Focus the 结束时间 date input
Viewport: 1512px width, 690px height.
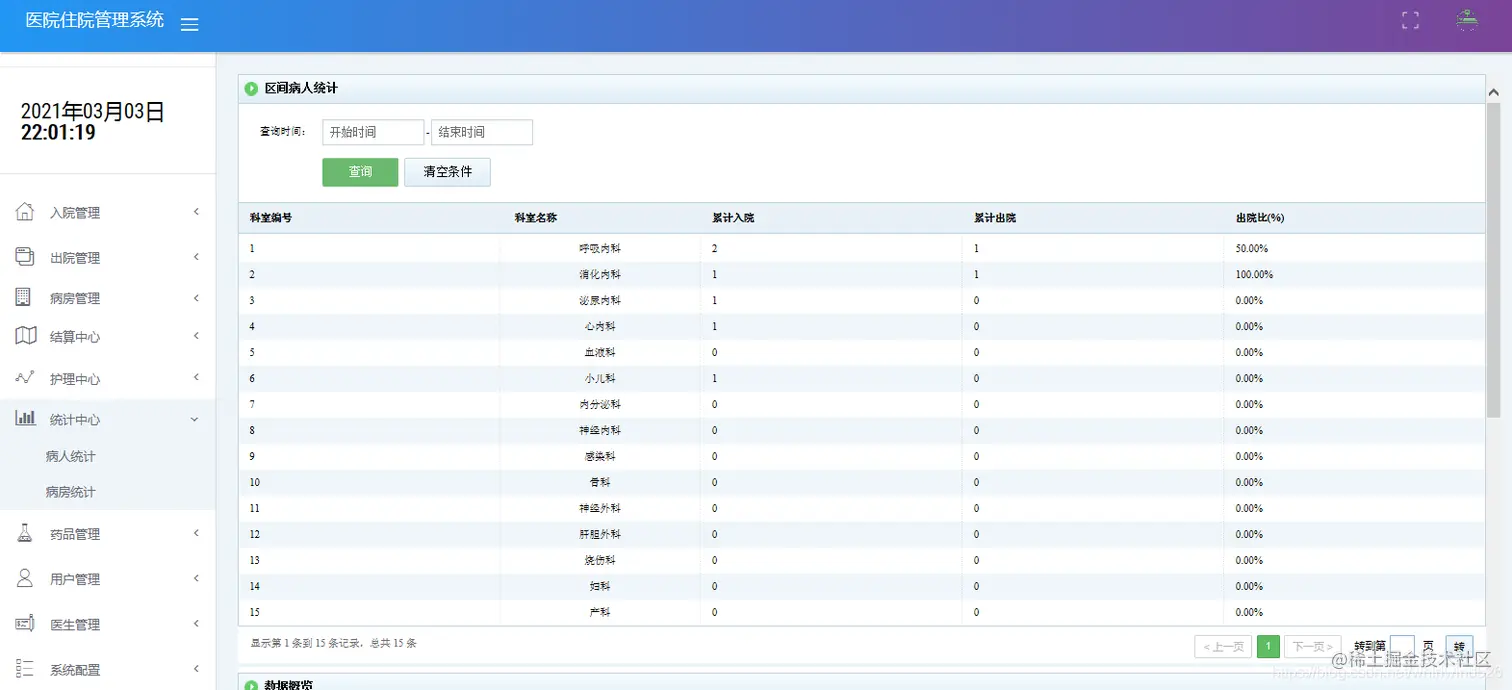[x=482, y=132]
